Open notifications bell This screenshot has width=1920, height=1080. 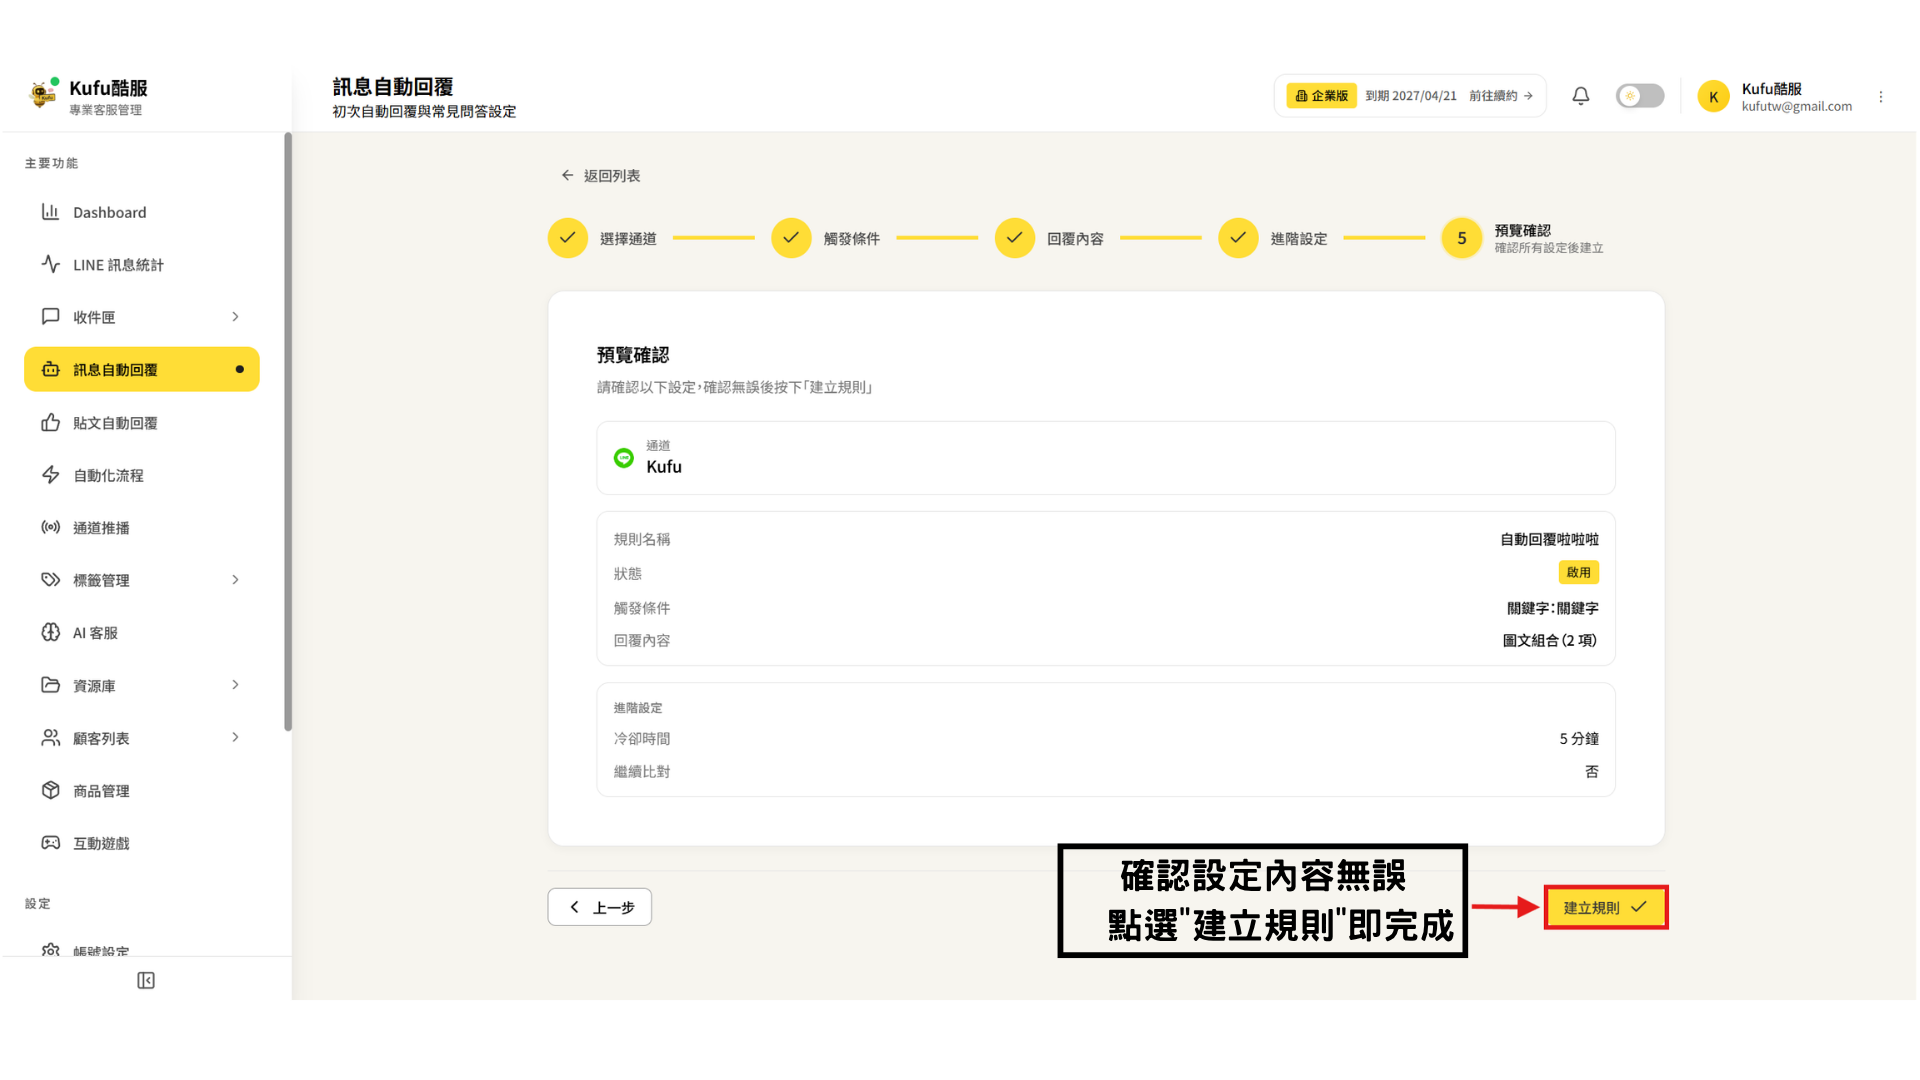(x=1580, y=96)
